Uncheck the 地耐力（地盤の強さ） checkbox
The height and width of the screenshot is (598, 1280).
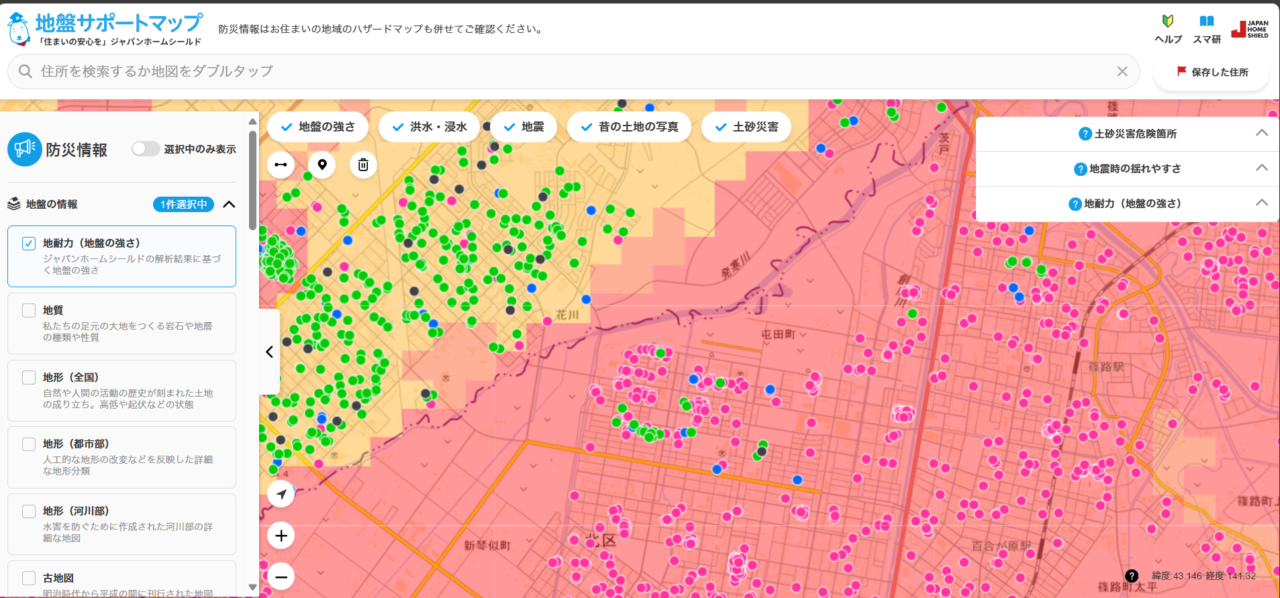29,243
